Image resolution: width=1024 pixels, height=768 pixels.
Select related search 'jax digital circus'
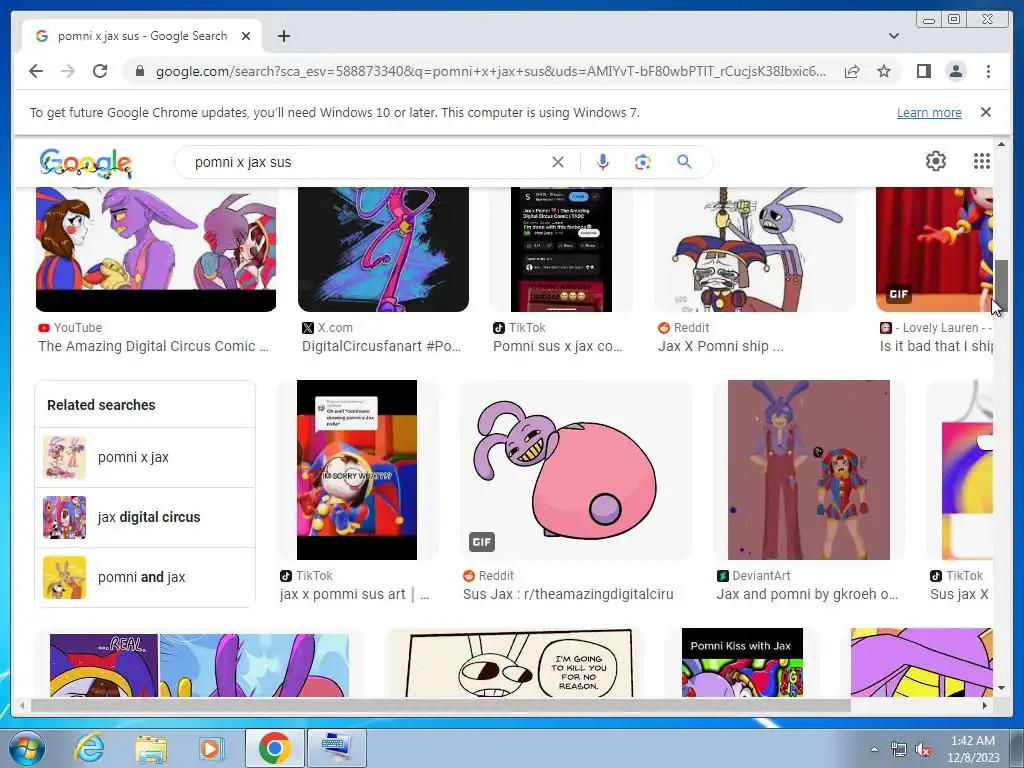point(145,517)
